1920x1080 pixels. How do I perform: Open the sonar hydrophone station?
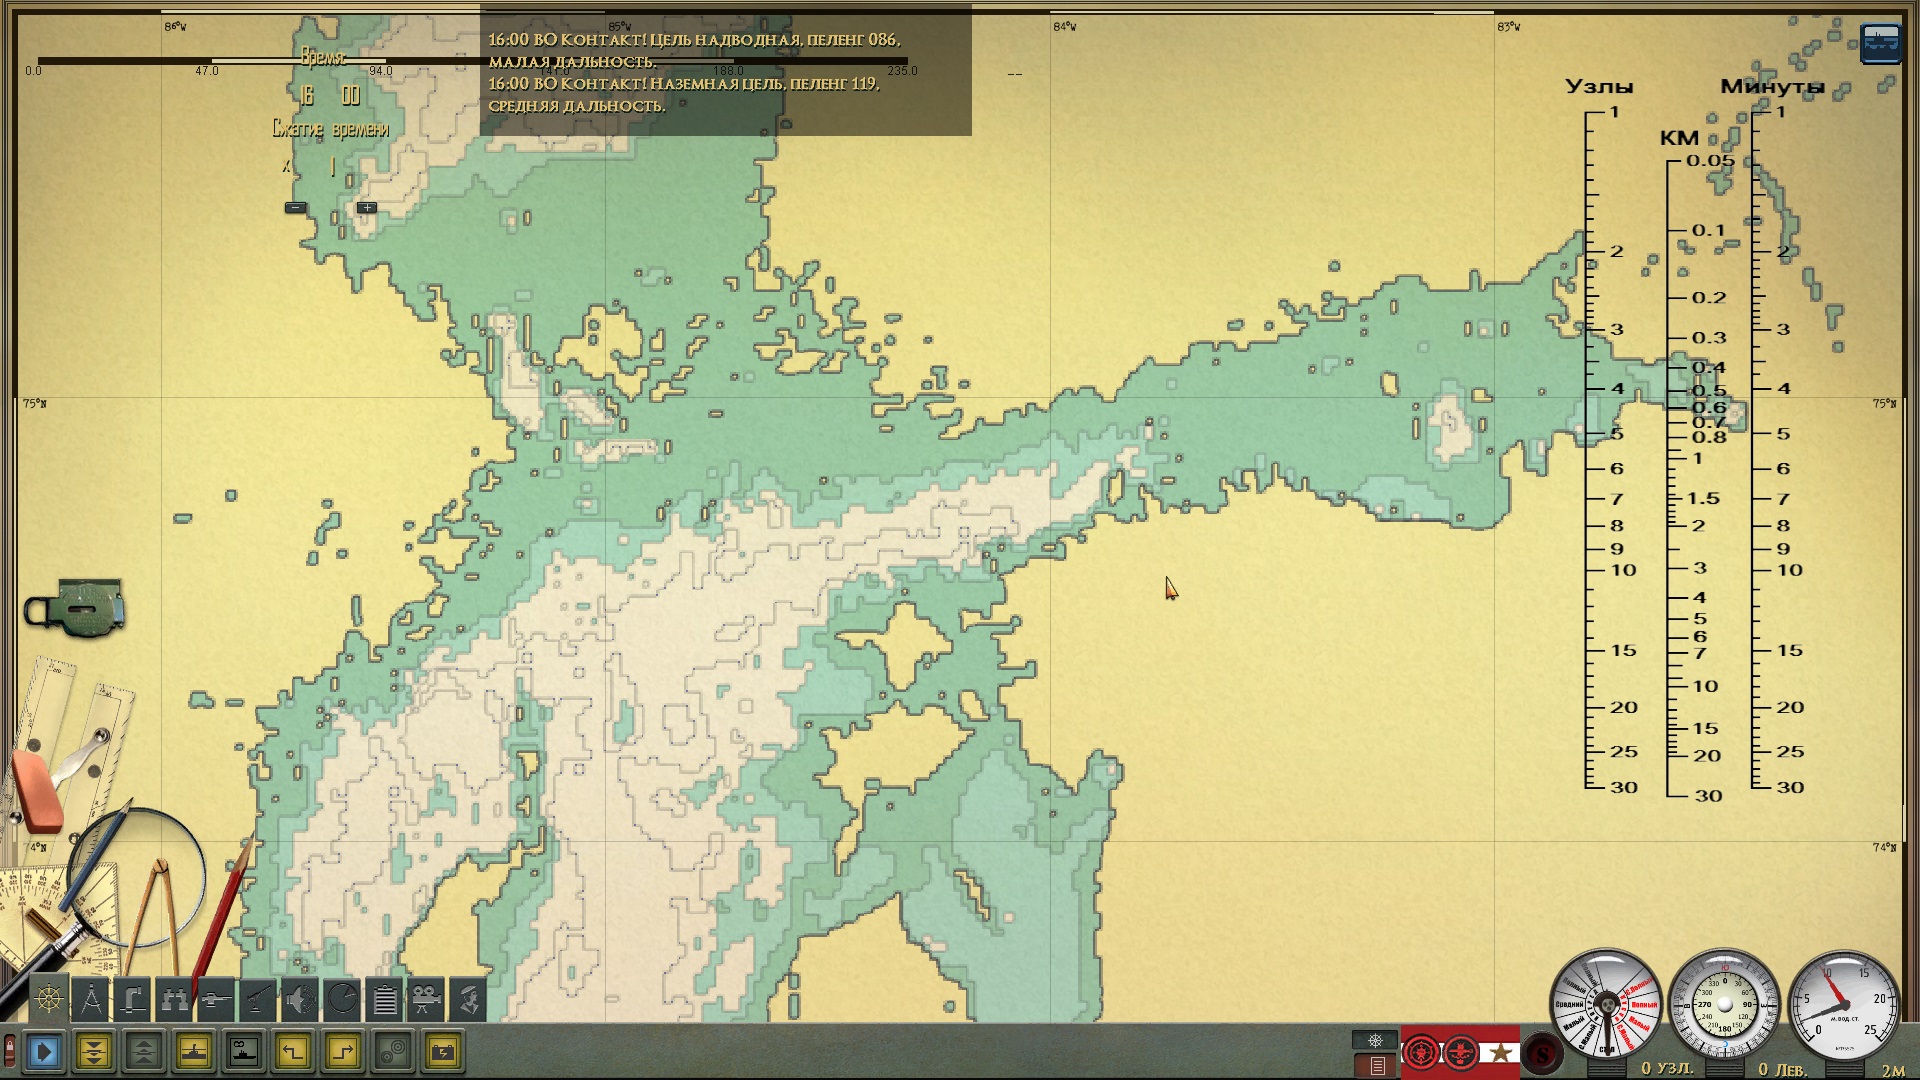point(301,999)
